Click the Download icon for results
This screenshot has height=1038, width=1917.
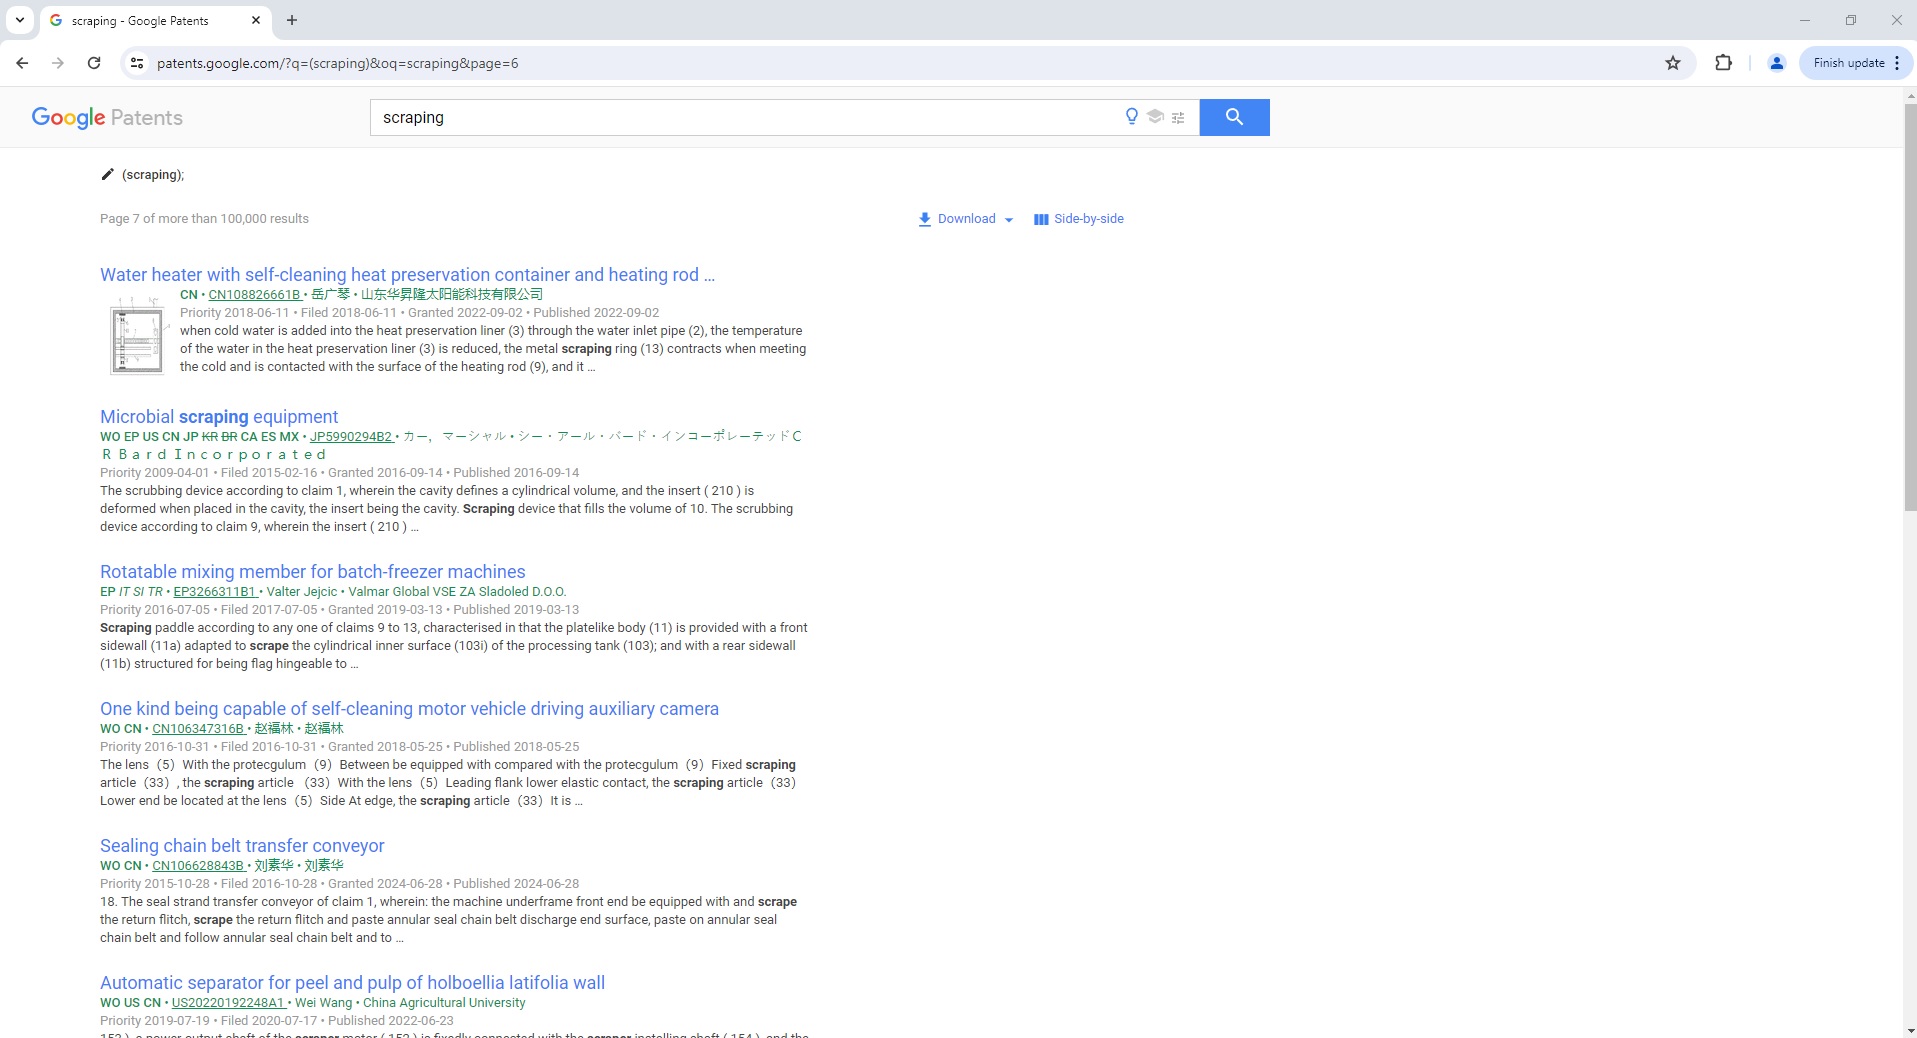(x=923, y=219)
